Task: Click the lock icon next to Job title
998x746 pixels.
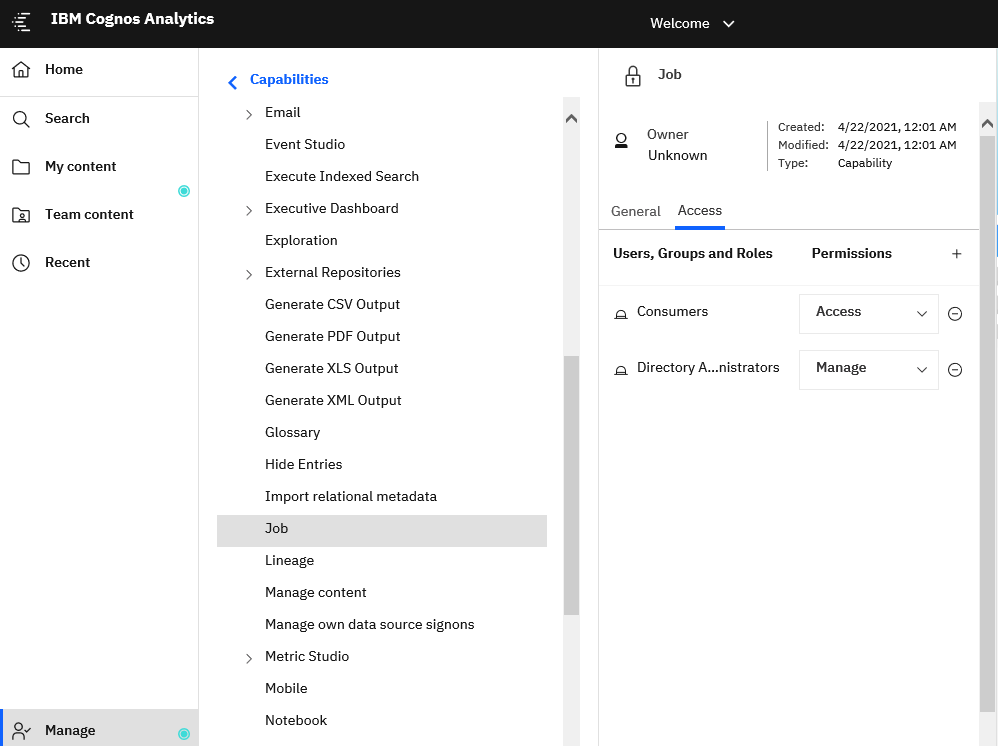Action: pyautogui.click(x=633, y=76)
